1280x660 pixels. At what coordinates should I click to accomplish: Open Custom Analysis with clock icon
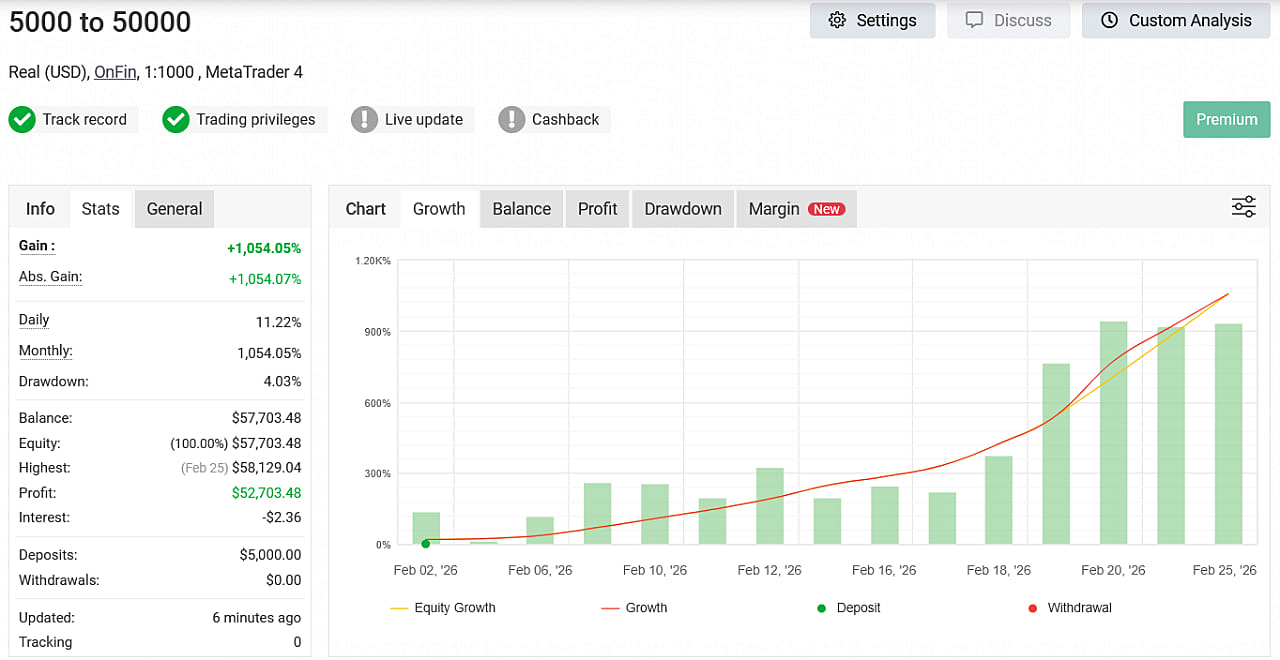1175,21
